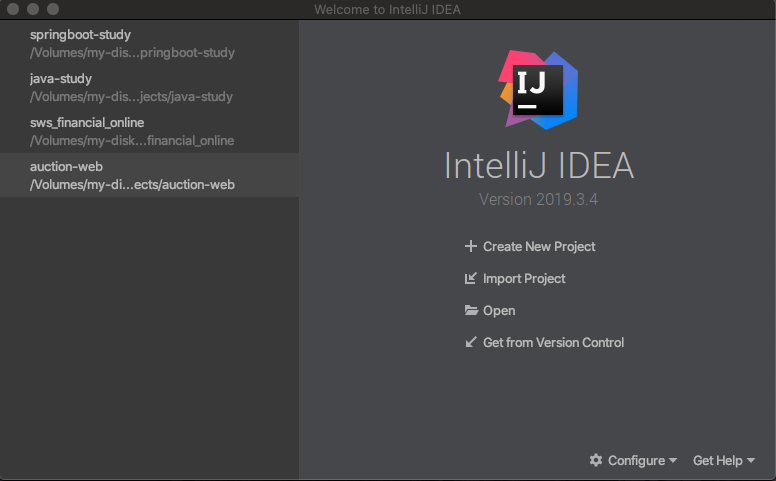Click the Open text link

[x=499, y=311]
